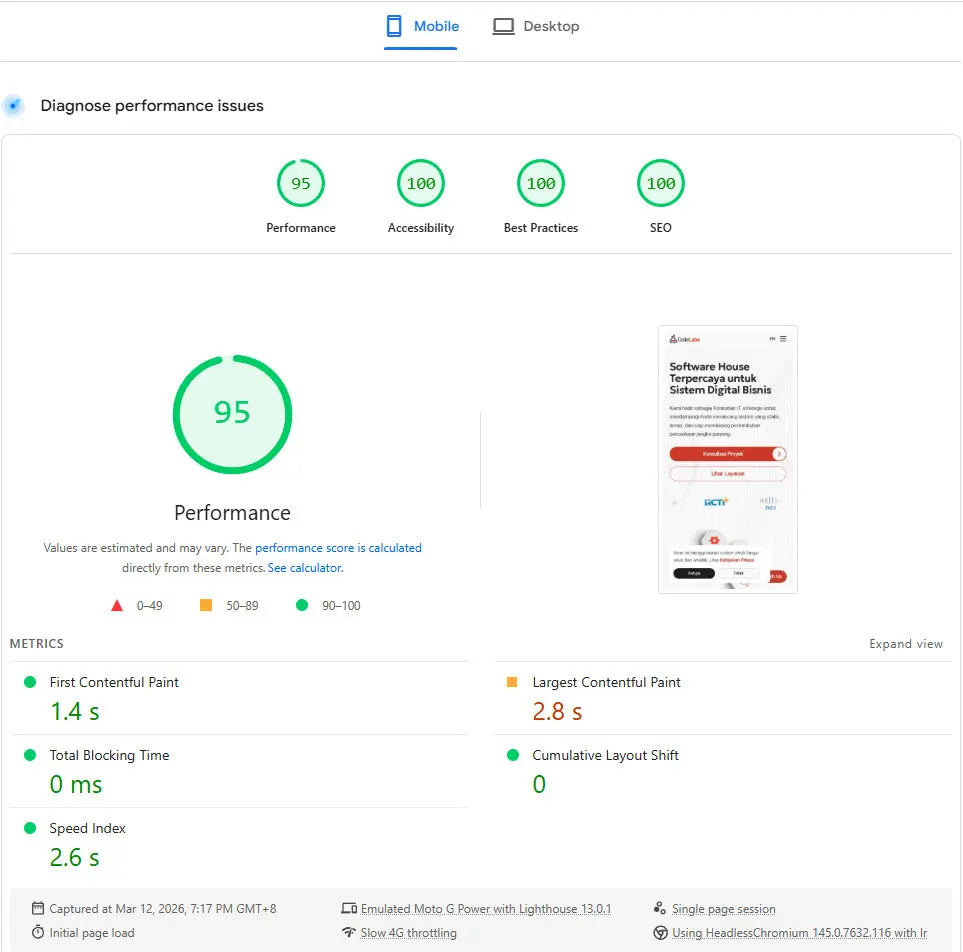Select the sparkle icon near Diagnose performance issues
Screen dimensions: 963x952
[14, 105]
